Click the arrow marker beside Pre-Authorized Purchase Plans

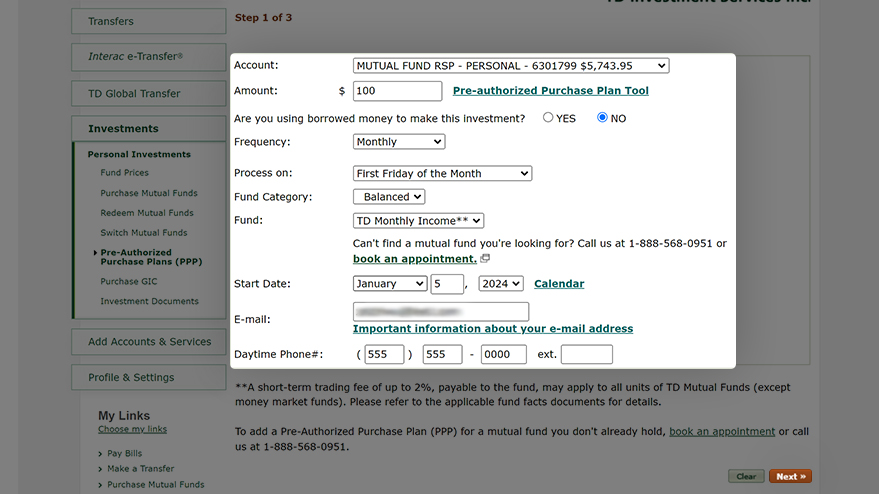95,253
